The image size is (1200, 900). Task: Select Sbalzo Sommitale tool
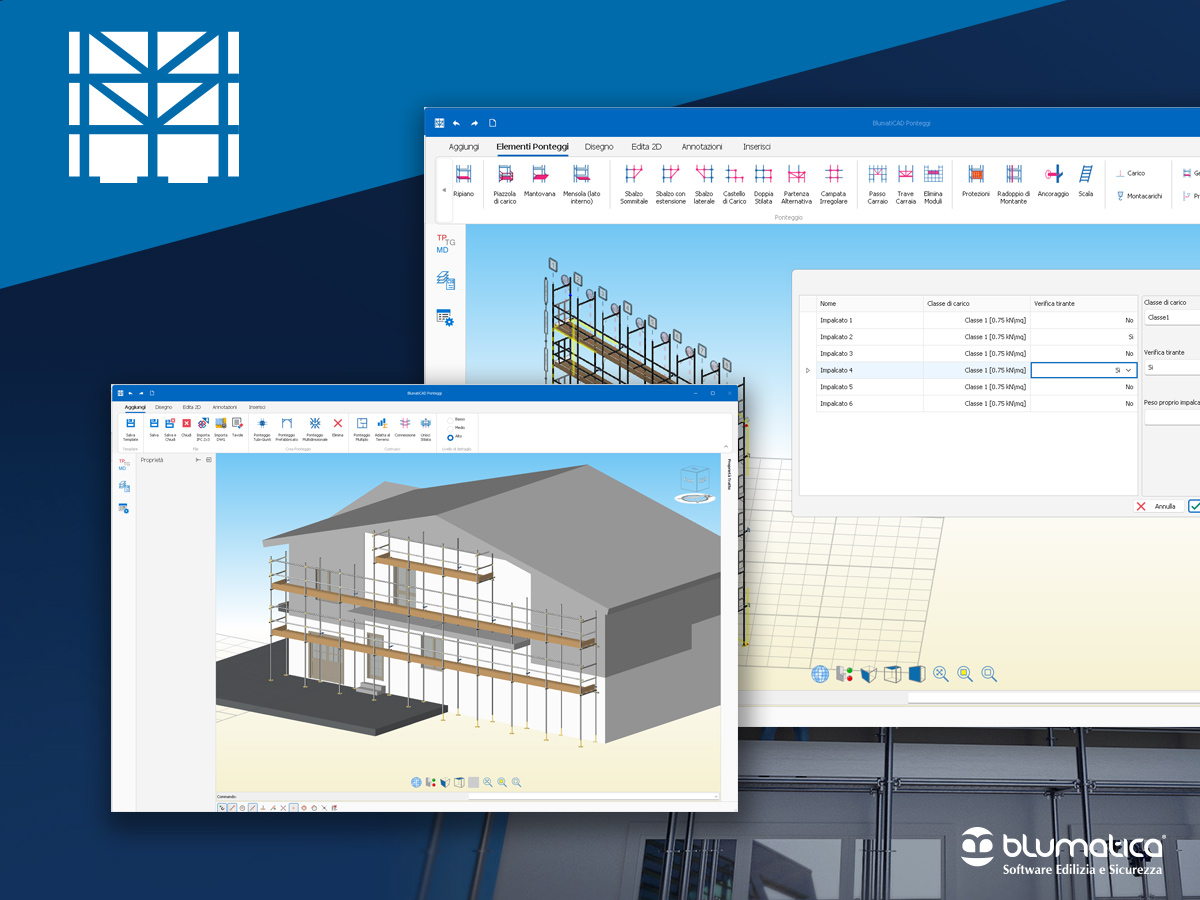[633, 185]
